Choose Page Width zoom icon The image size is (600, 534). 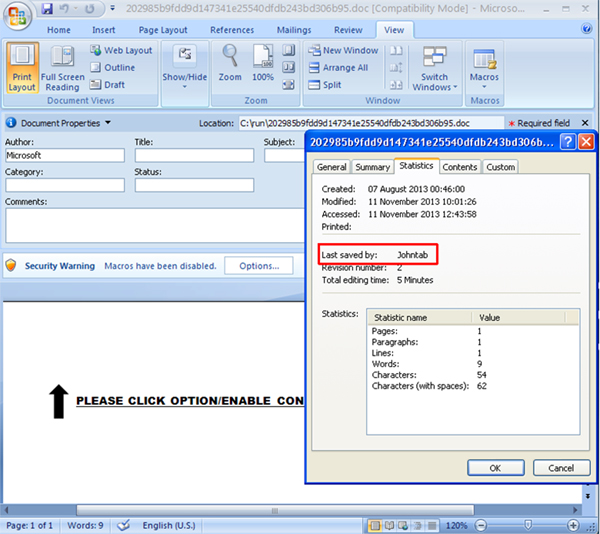(x=289, y=85)
